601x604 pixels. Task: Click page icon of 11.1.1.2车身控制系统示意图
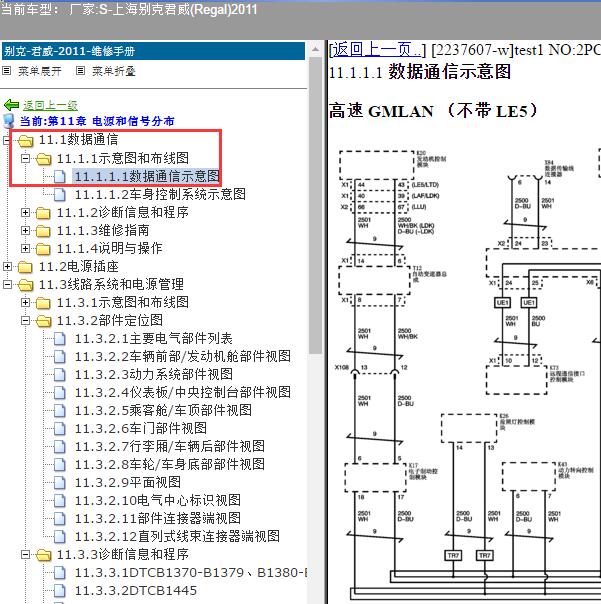[60, 195]
